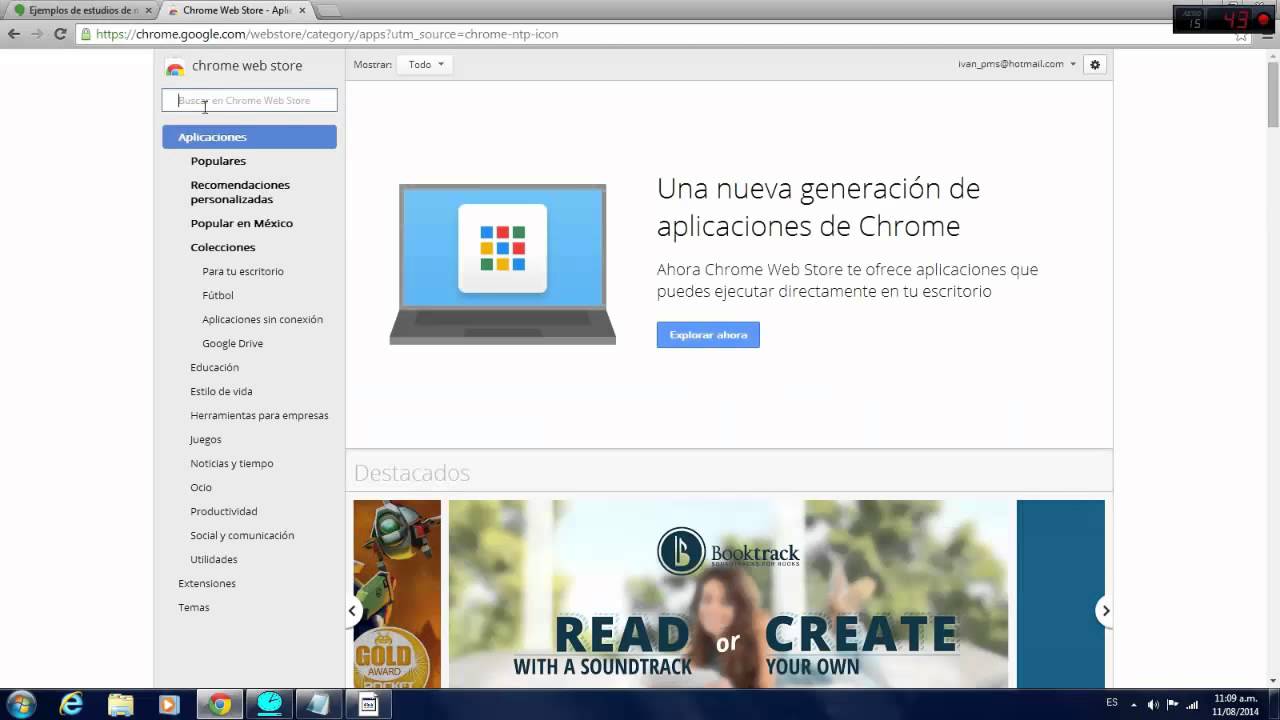Open Juegos category
1280x720 pixels.
point(206,439)
